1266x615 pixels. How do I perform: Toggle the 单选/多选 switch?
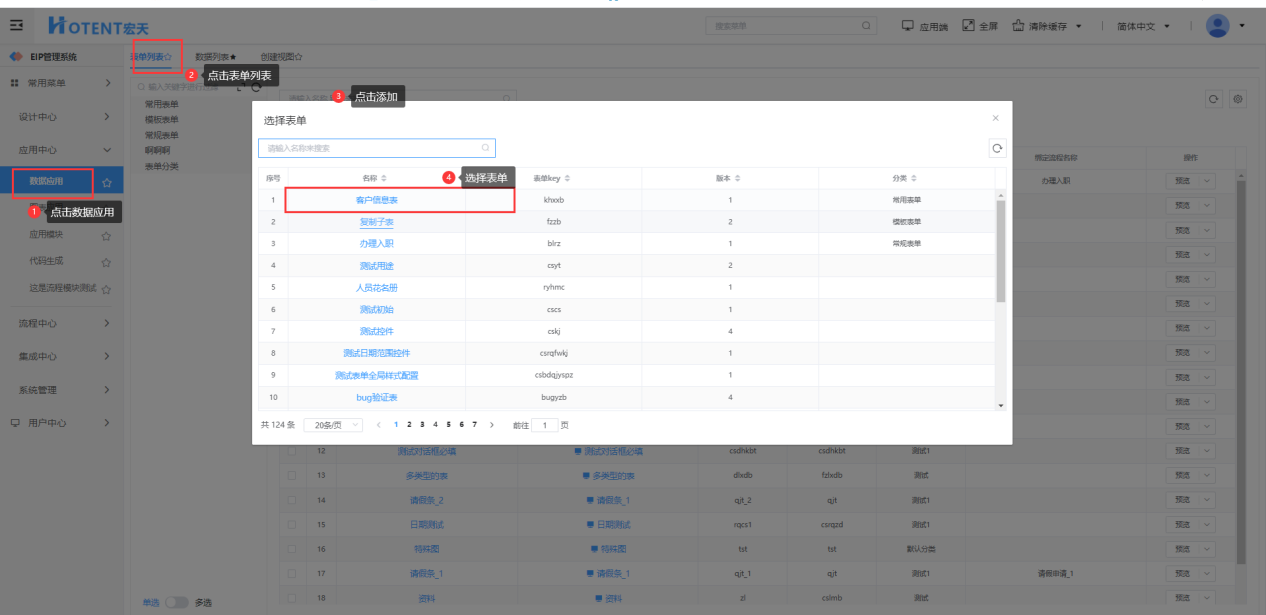[176, 602]
